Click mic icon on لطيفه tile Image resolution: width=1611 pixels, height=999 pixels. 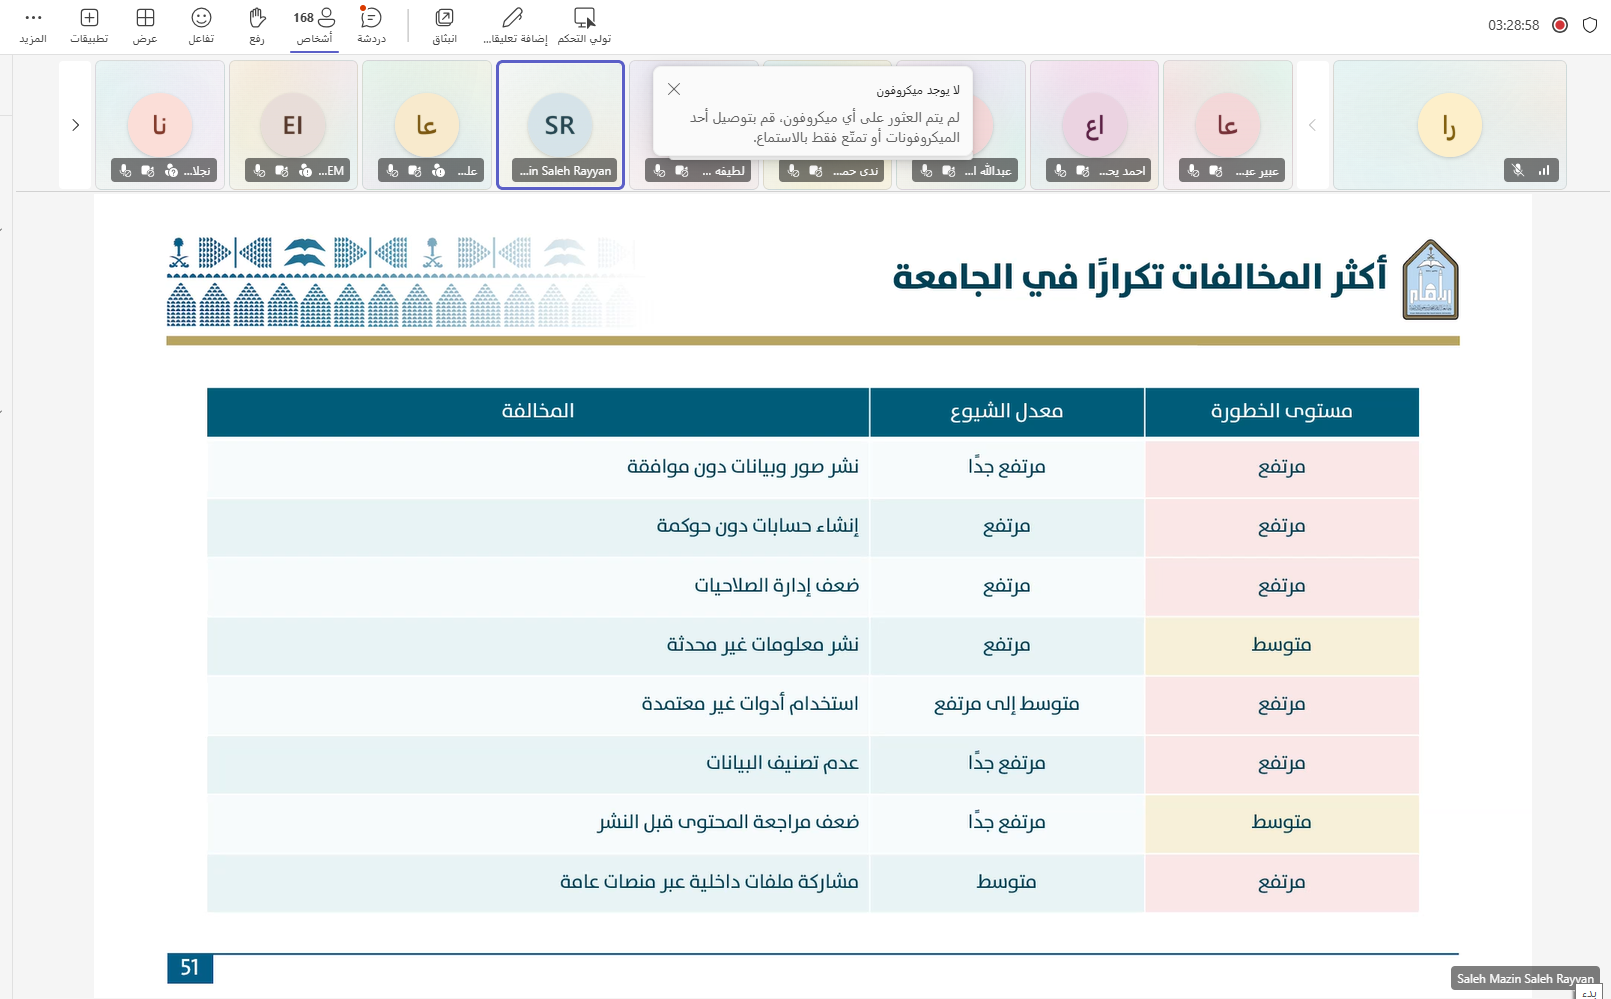click(659, 171)
